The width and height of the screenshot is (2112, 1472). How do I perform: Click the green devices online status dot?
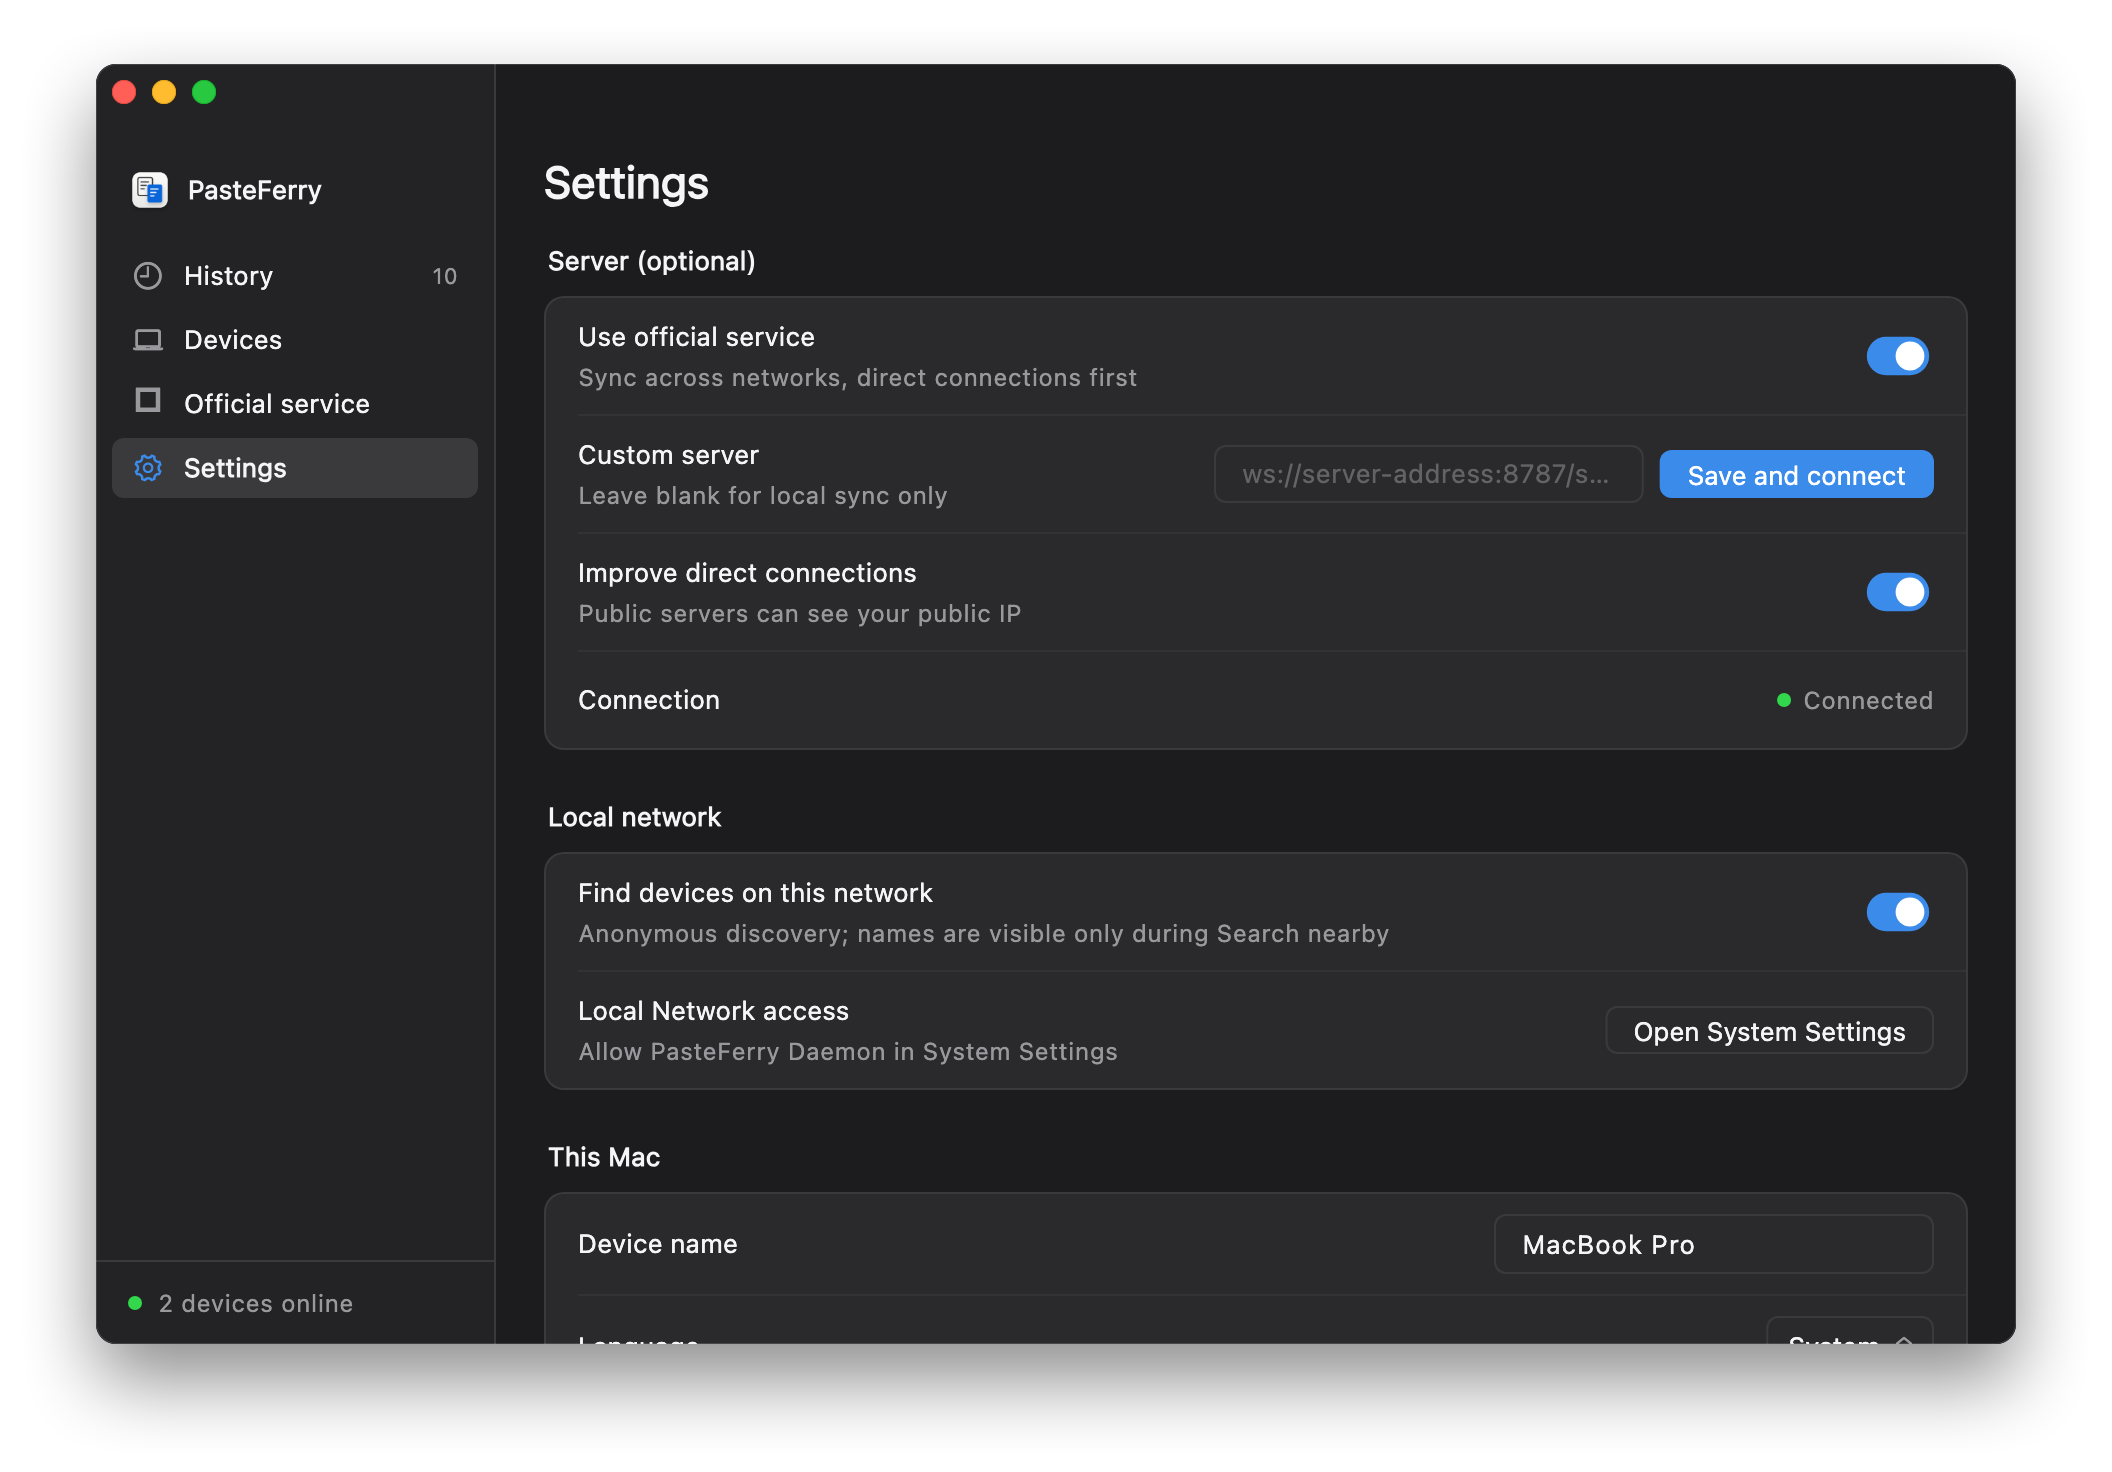pyautogui.click(x=135, y=1303)
